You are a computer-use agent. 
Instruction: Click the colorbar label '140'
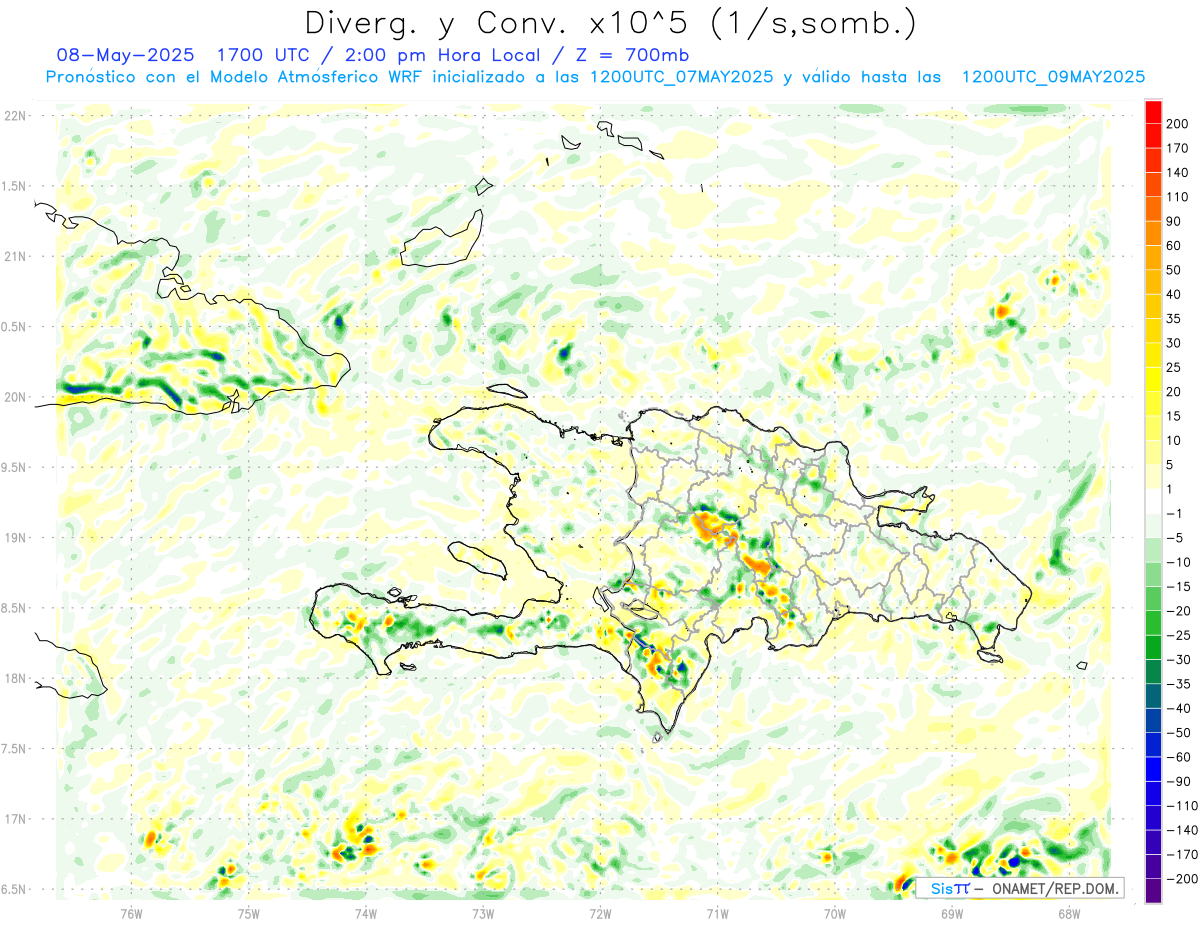pos(1177,172)
